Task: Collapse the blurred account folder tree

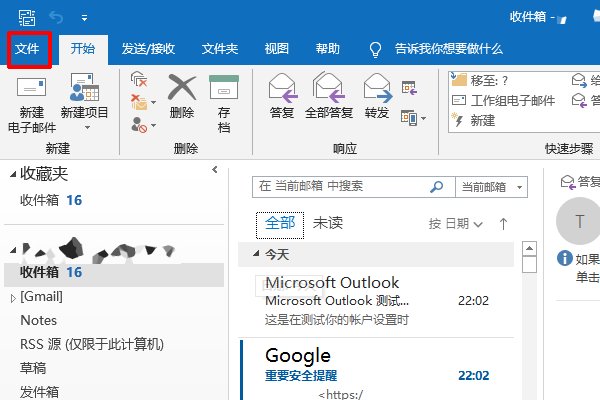Action: point(13,250)
